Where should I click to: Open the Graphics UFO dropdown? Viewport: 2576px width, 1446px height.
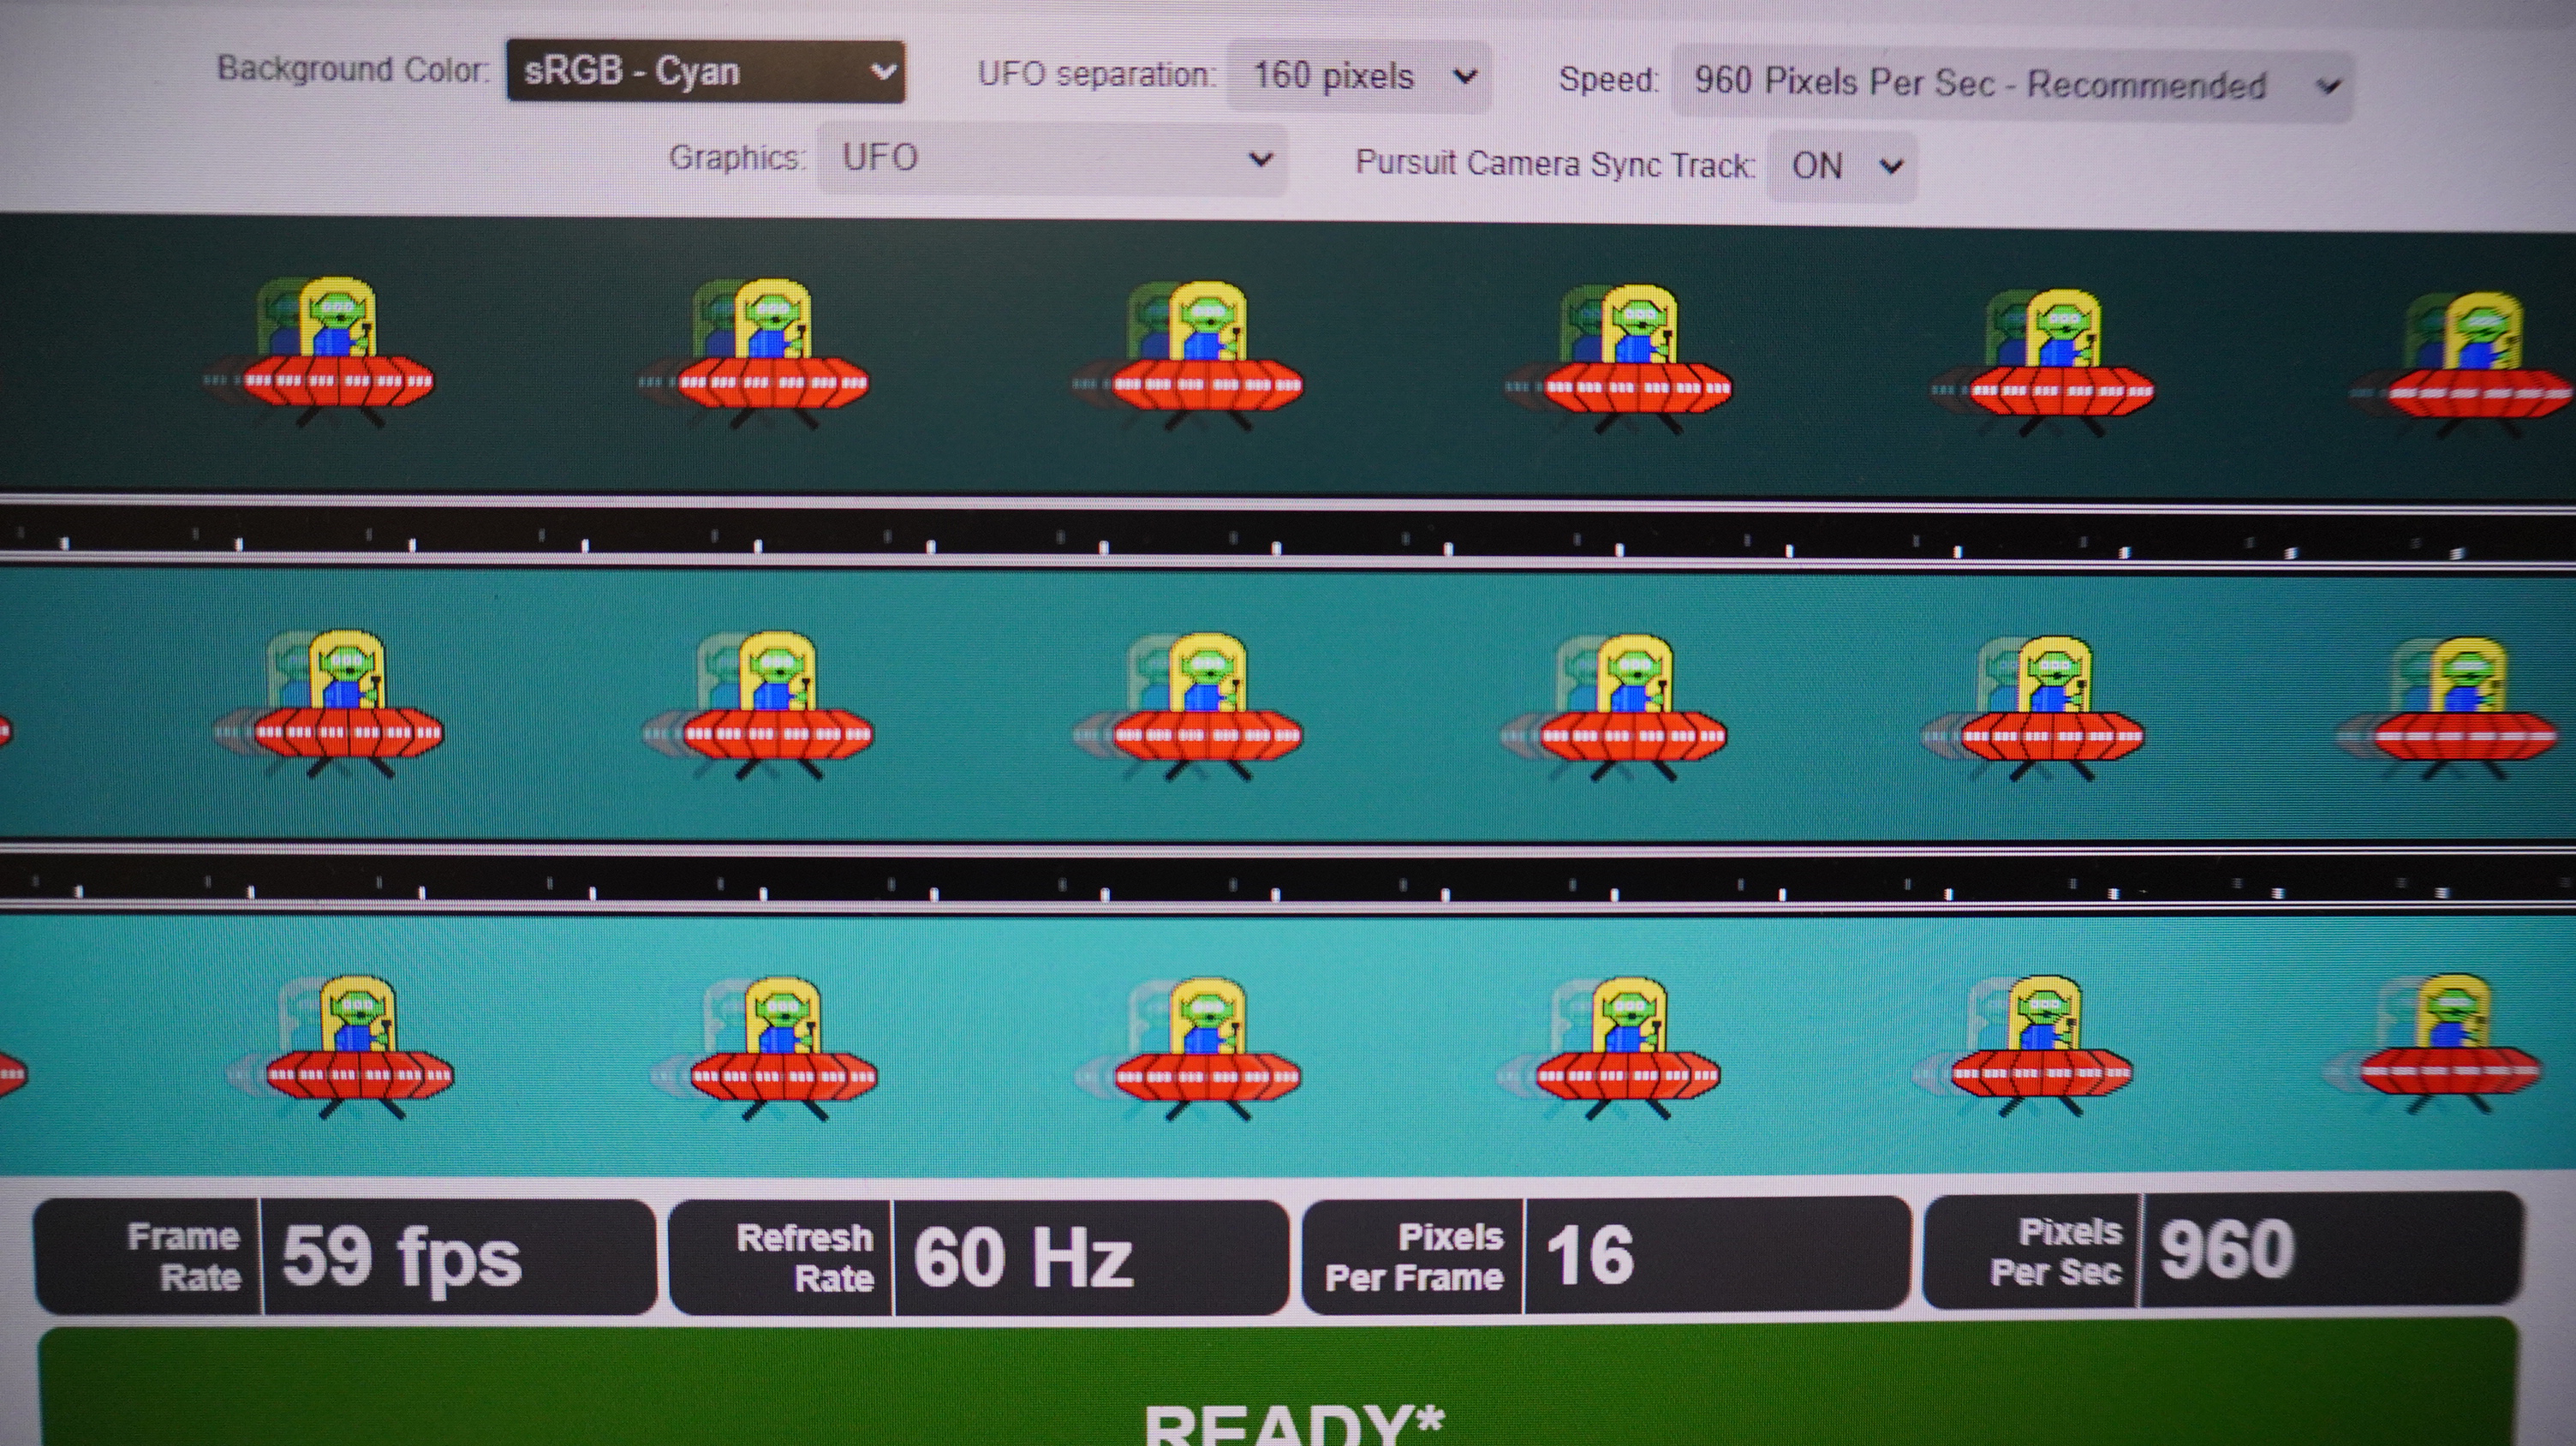pos(1050,158)
